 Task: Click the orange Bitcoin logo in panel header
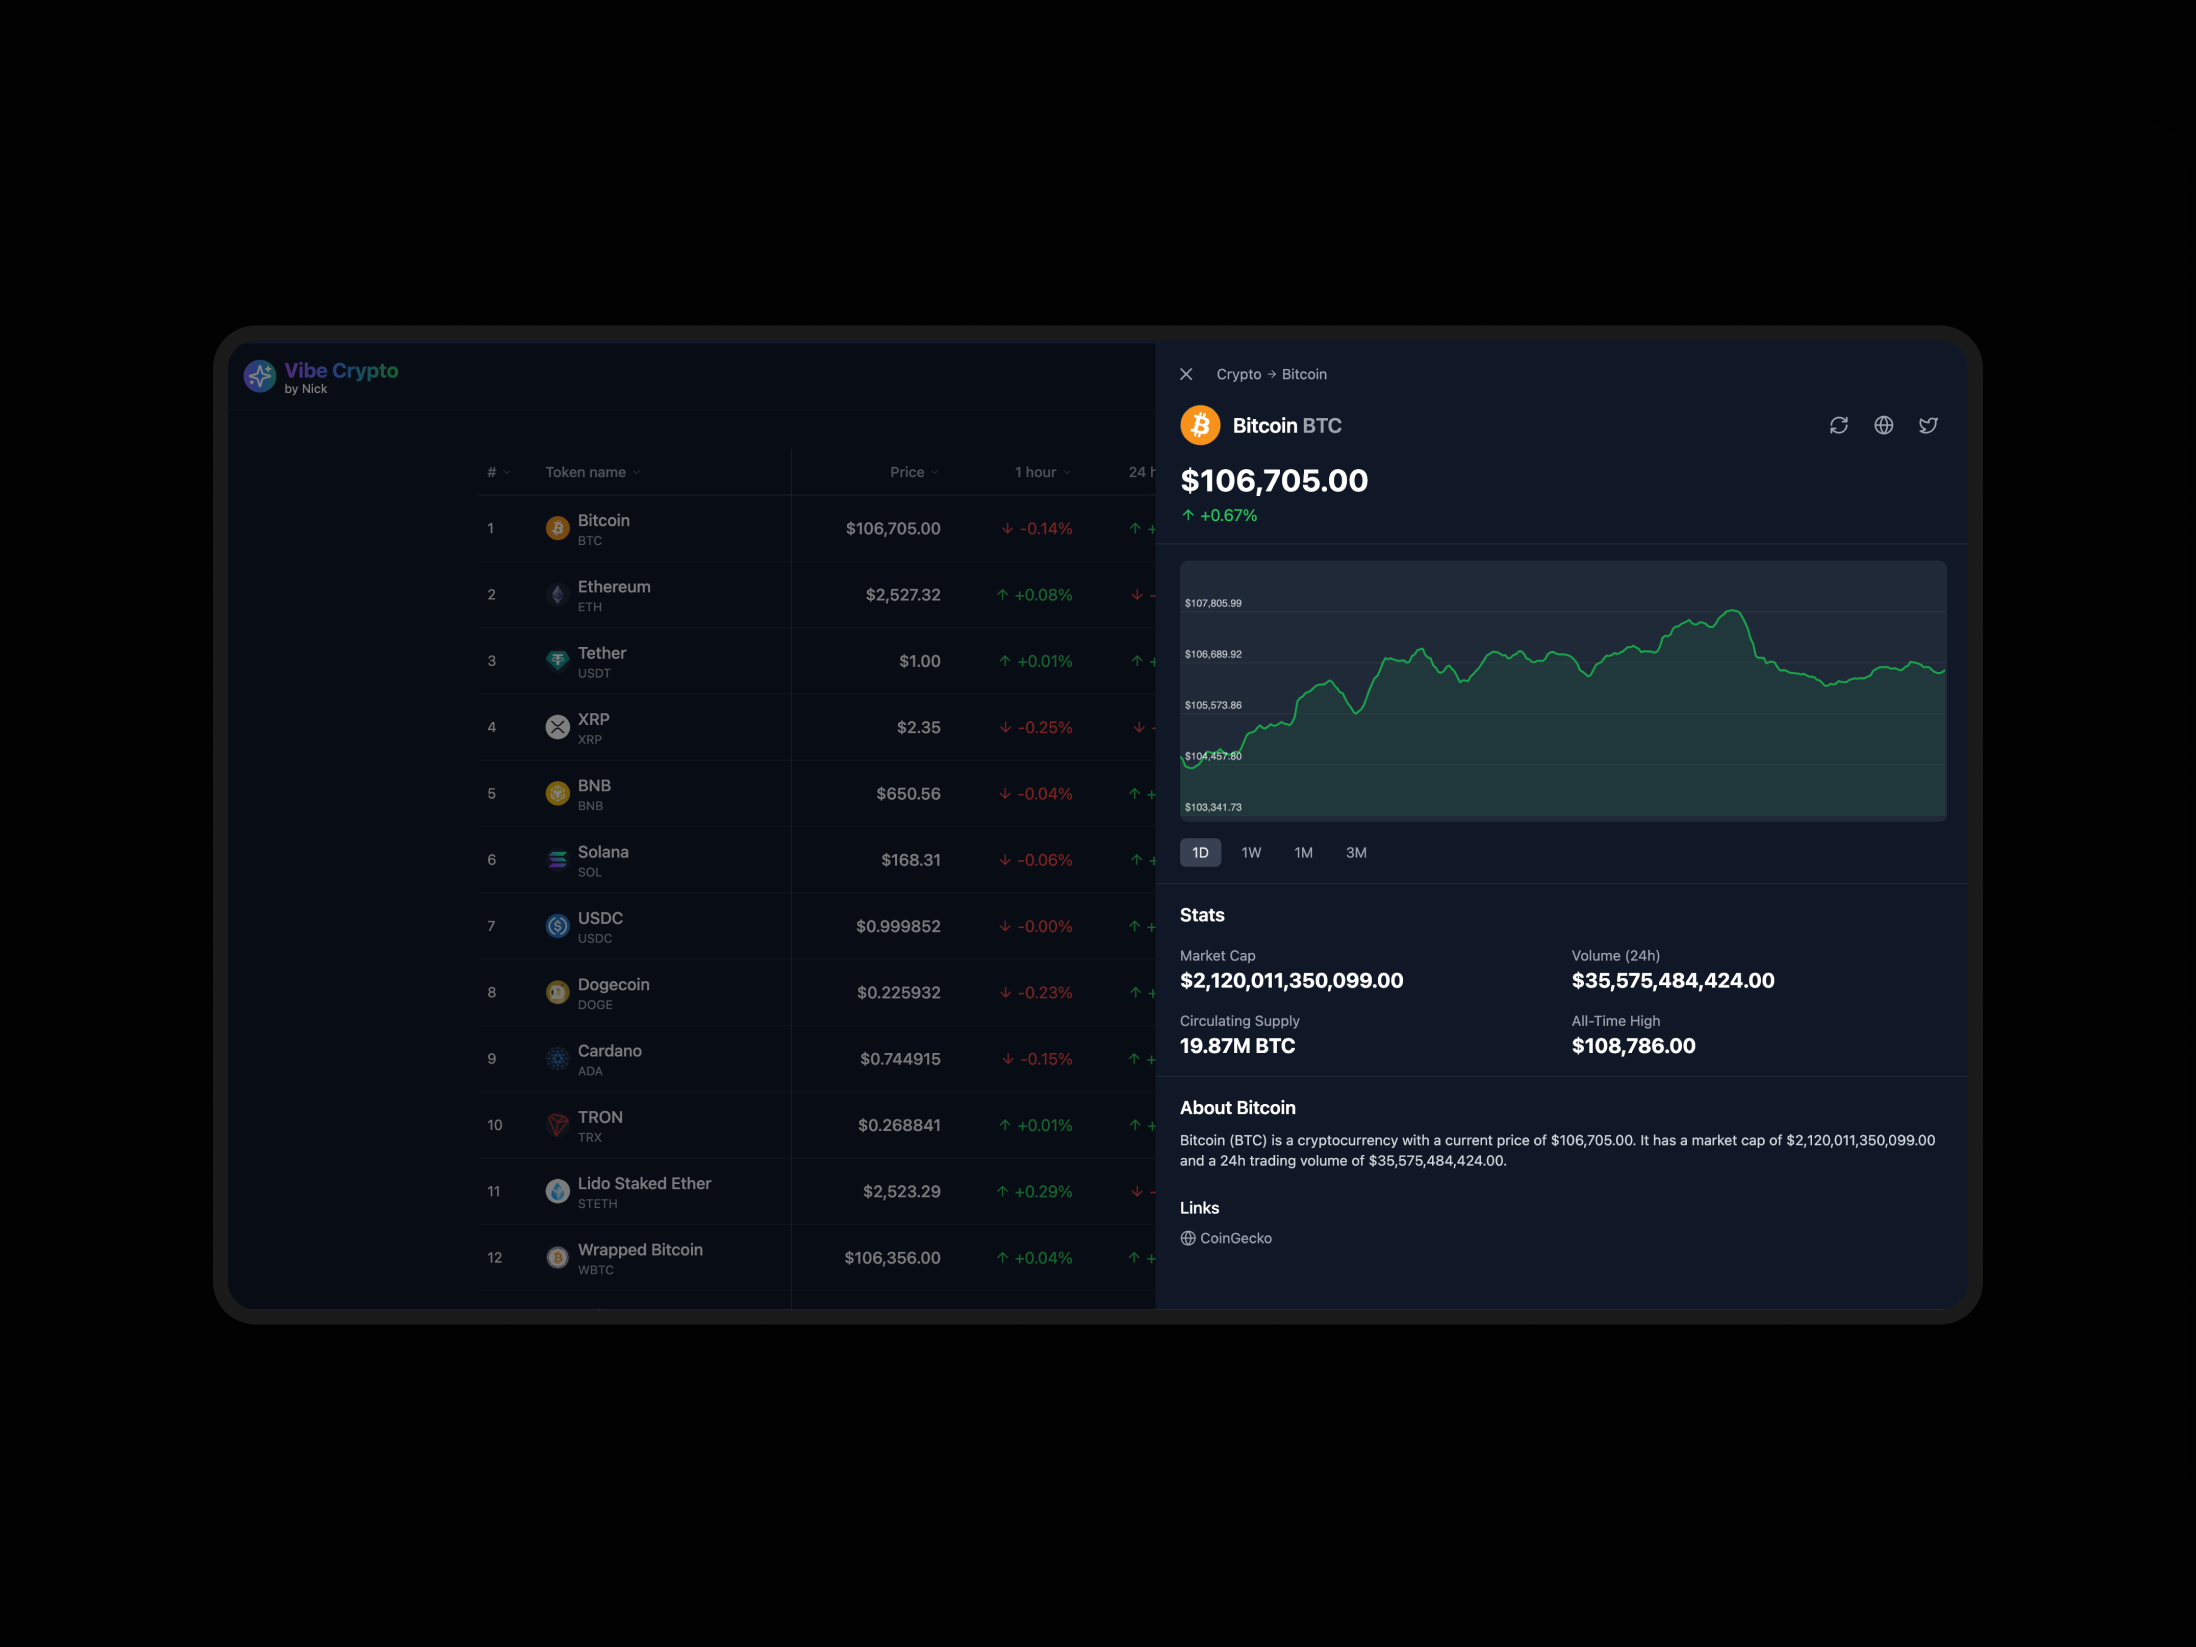(1200, 426)
